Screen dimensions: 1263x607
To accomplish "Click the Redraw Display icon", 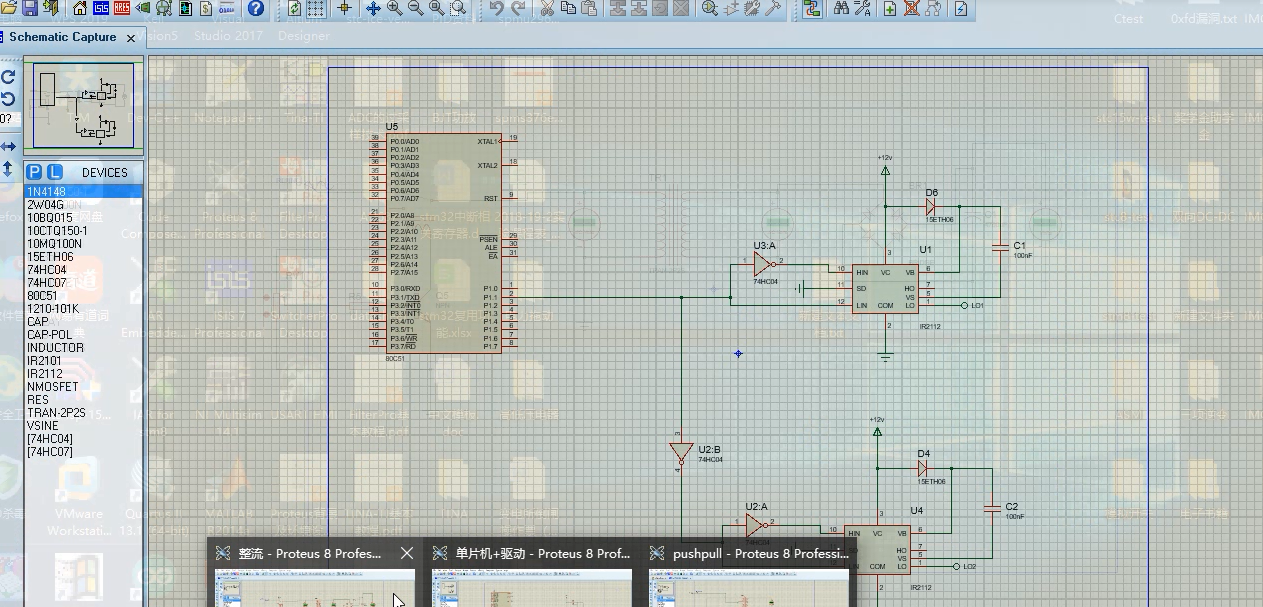I will 295,8.
